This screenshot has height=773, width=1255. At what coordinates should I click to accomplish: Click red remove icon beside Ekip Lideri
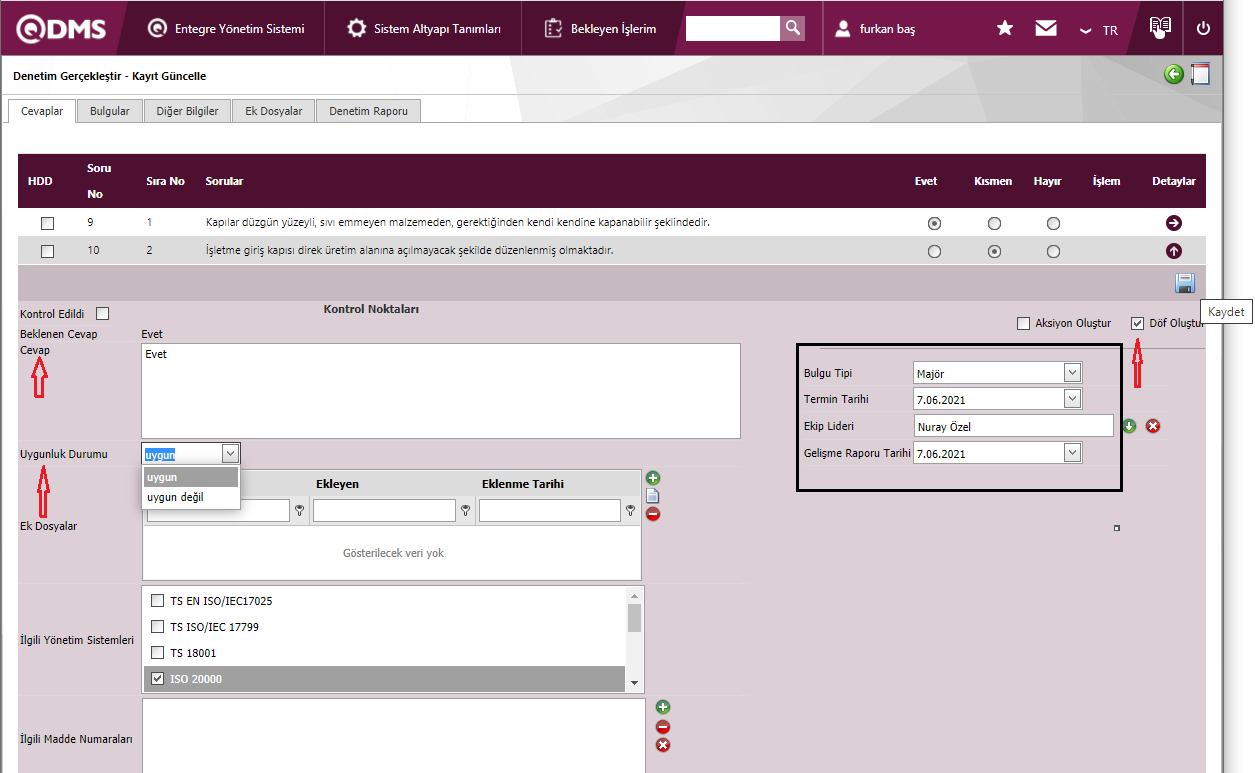click(1153, 426)
